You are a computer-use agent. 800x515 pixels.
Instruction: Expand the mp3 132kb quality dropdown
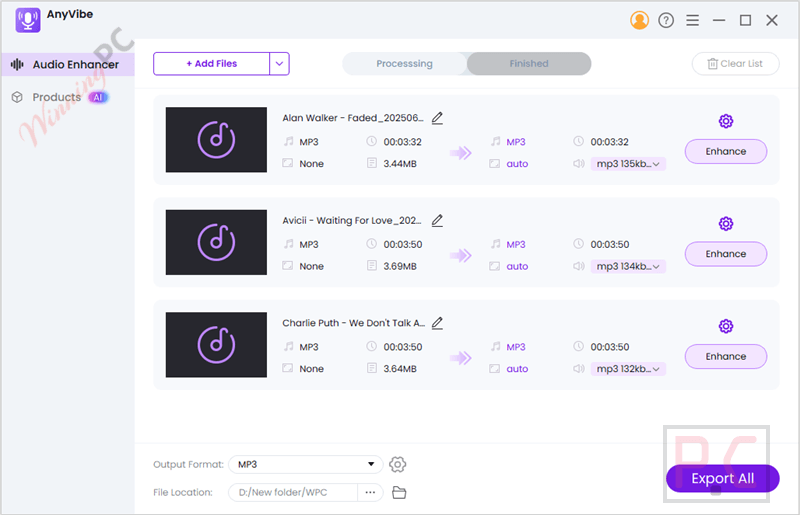coord(628,369)
